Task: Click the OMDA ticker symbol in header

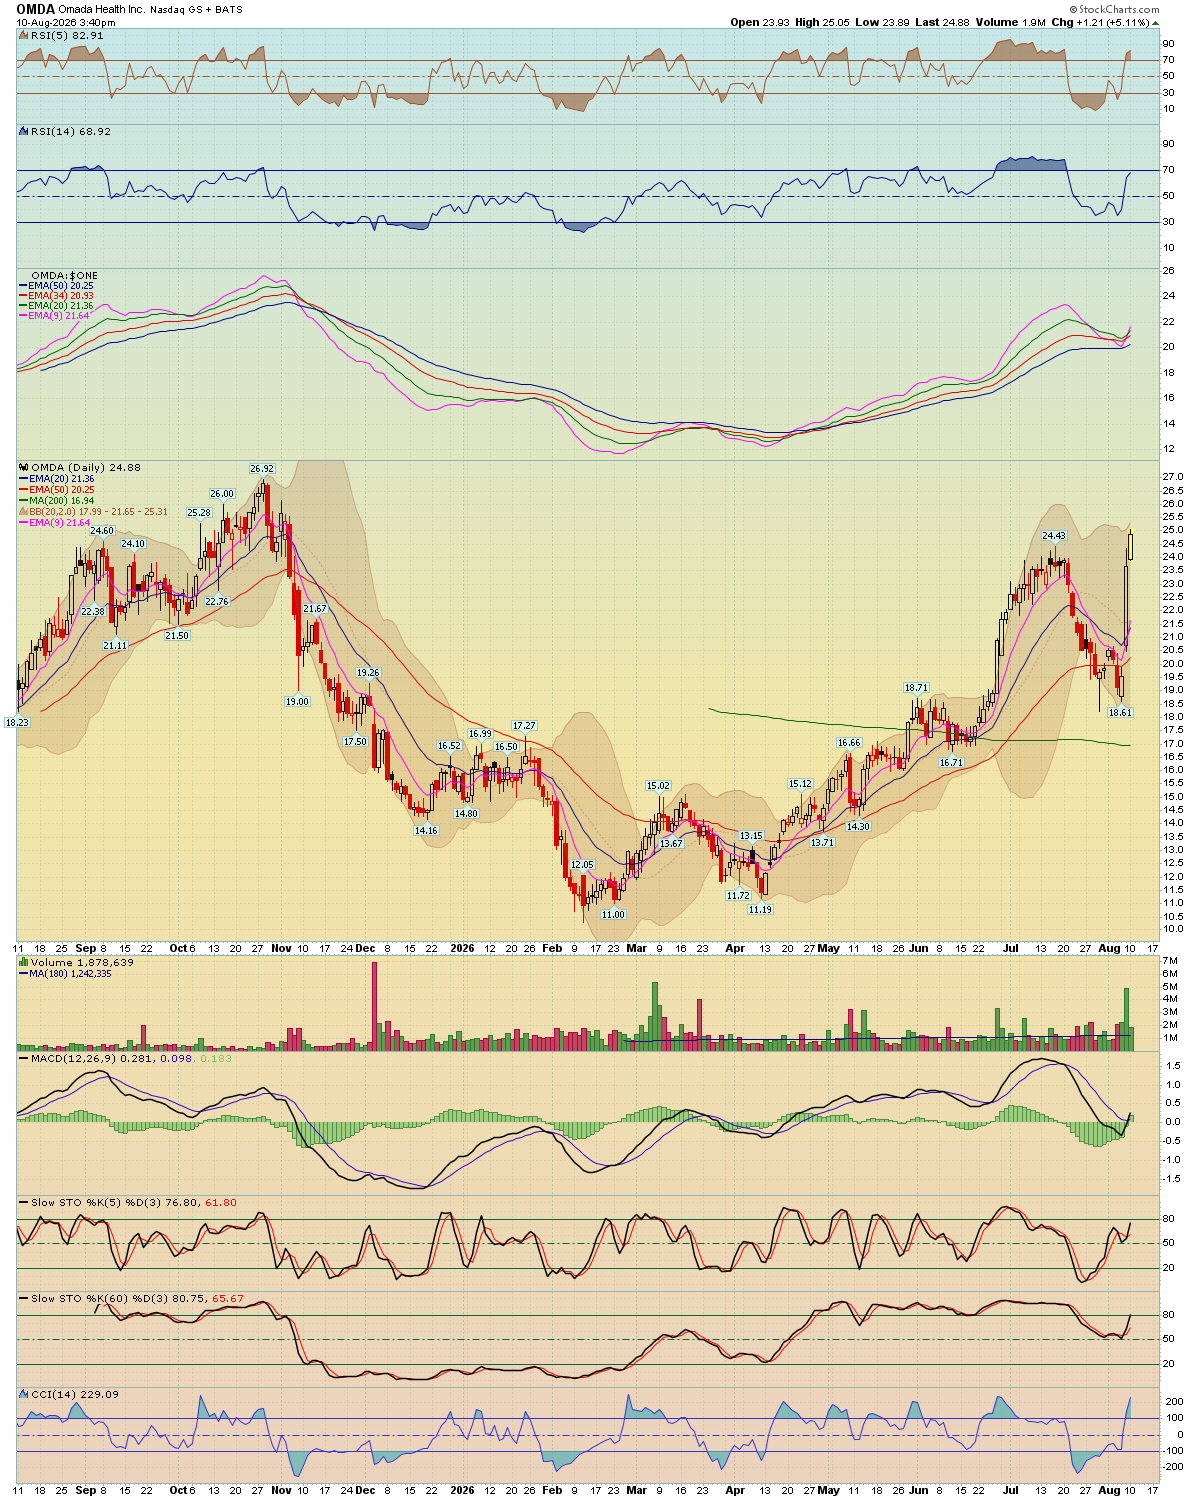Action: click(x=36, y=9)
